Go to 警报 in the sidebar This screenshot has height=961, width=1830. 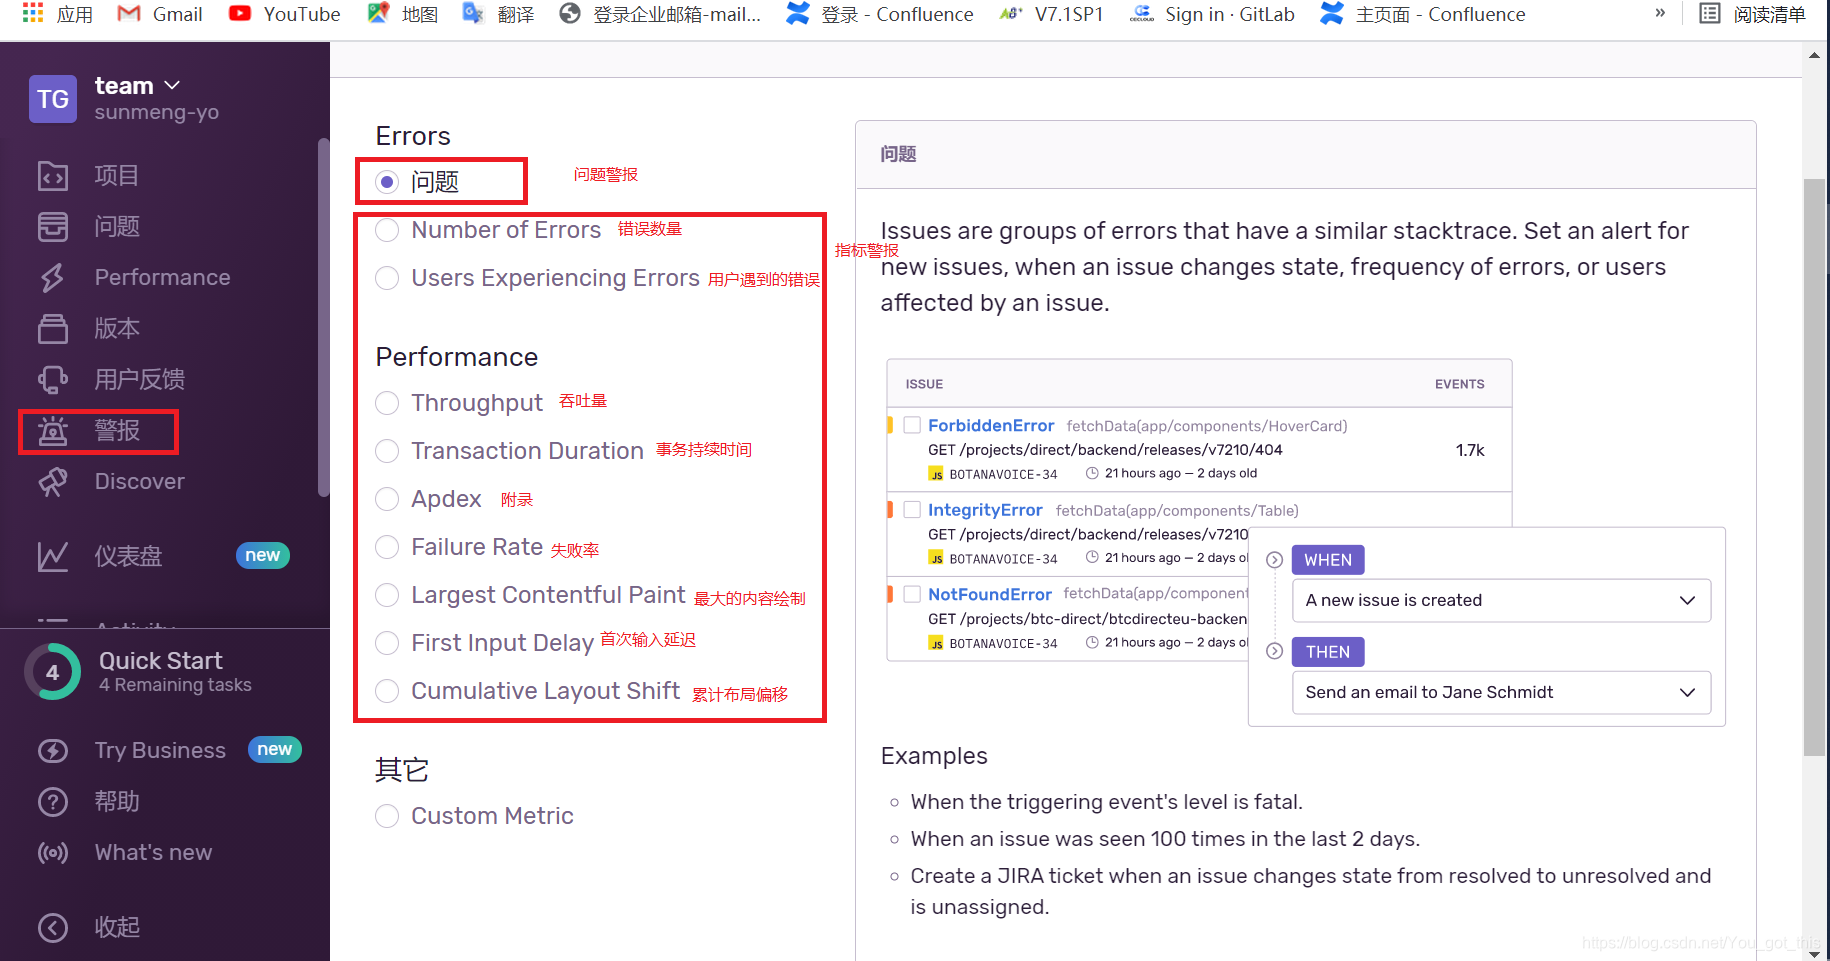(117, 431)
